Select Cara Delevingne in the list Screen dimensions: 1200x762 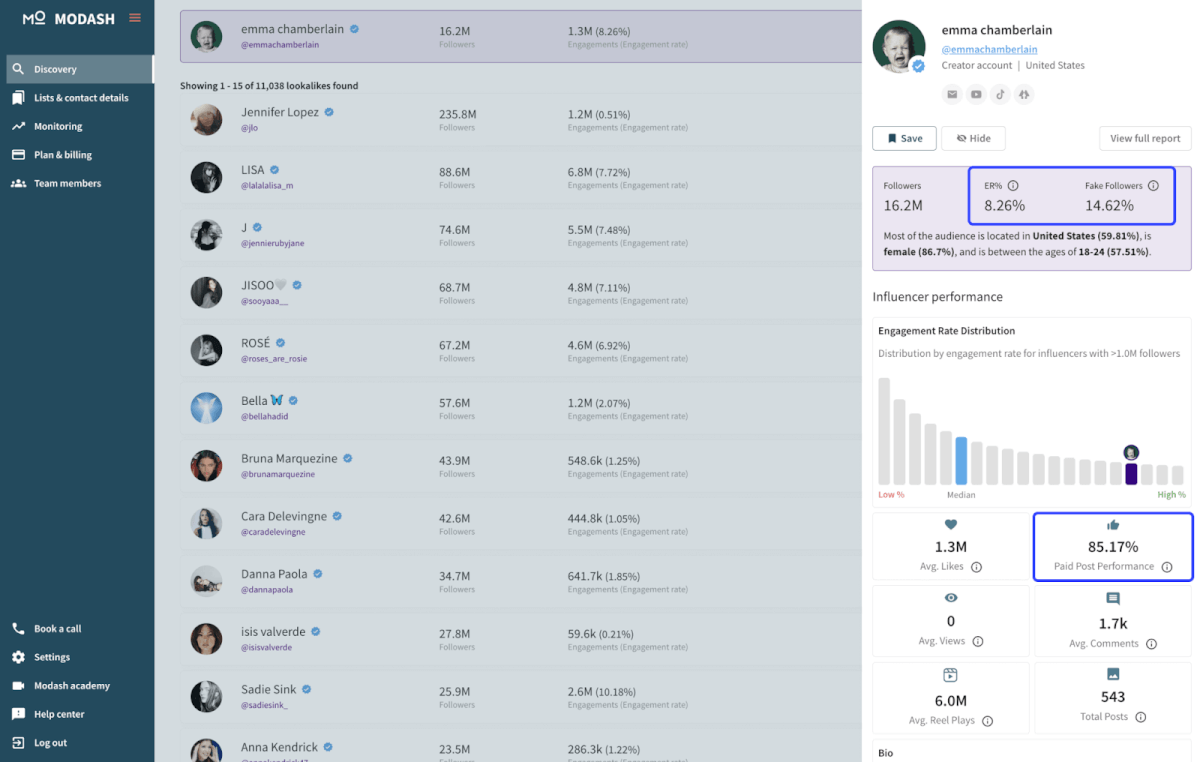click(x=520, y=523)
